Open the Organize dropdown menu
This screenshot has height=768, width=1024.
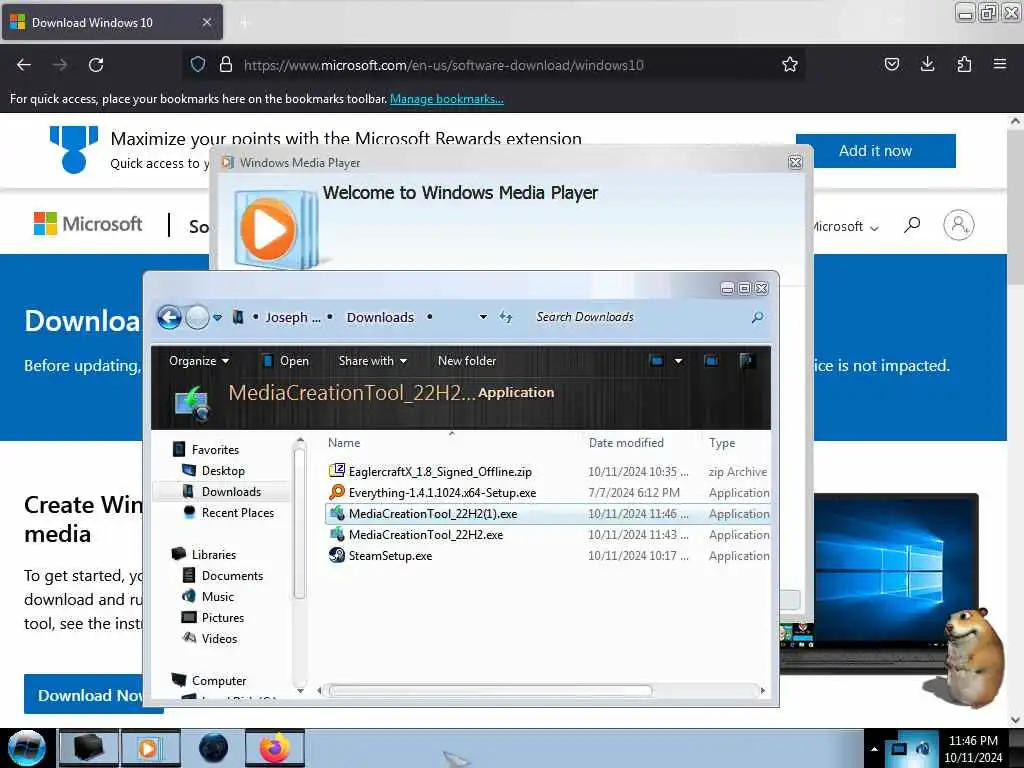[x=199, y=360]
